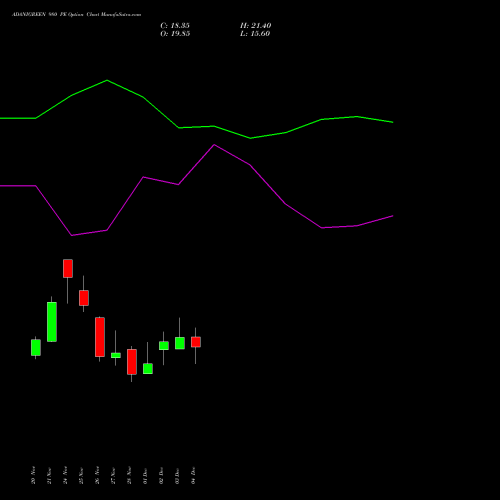The width and height of the screenshot is (500, 500).
Task: Select the long red candle for 26 Nov
Action: (x=100, y=337)
